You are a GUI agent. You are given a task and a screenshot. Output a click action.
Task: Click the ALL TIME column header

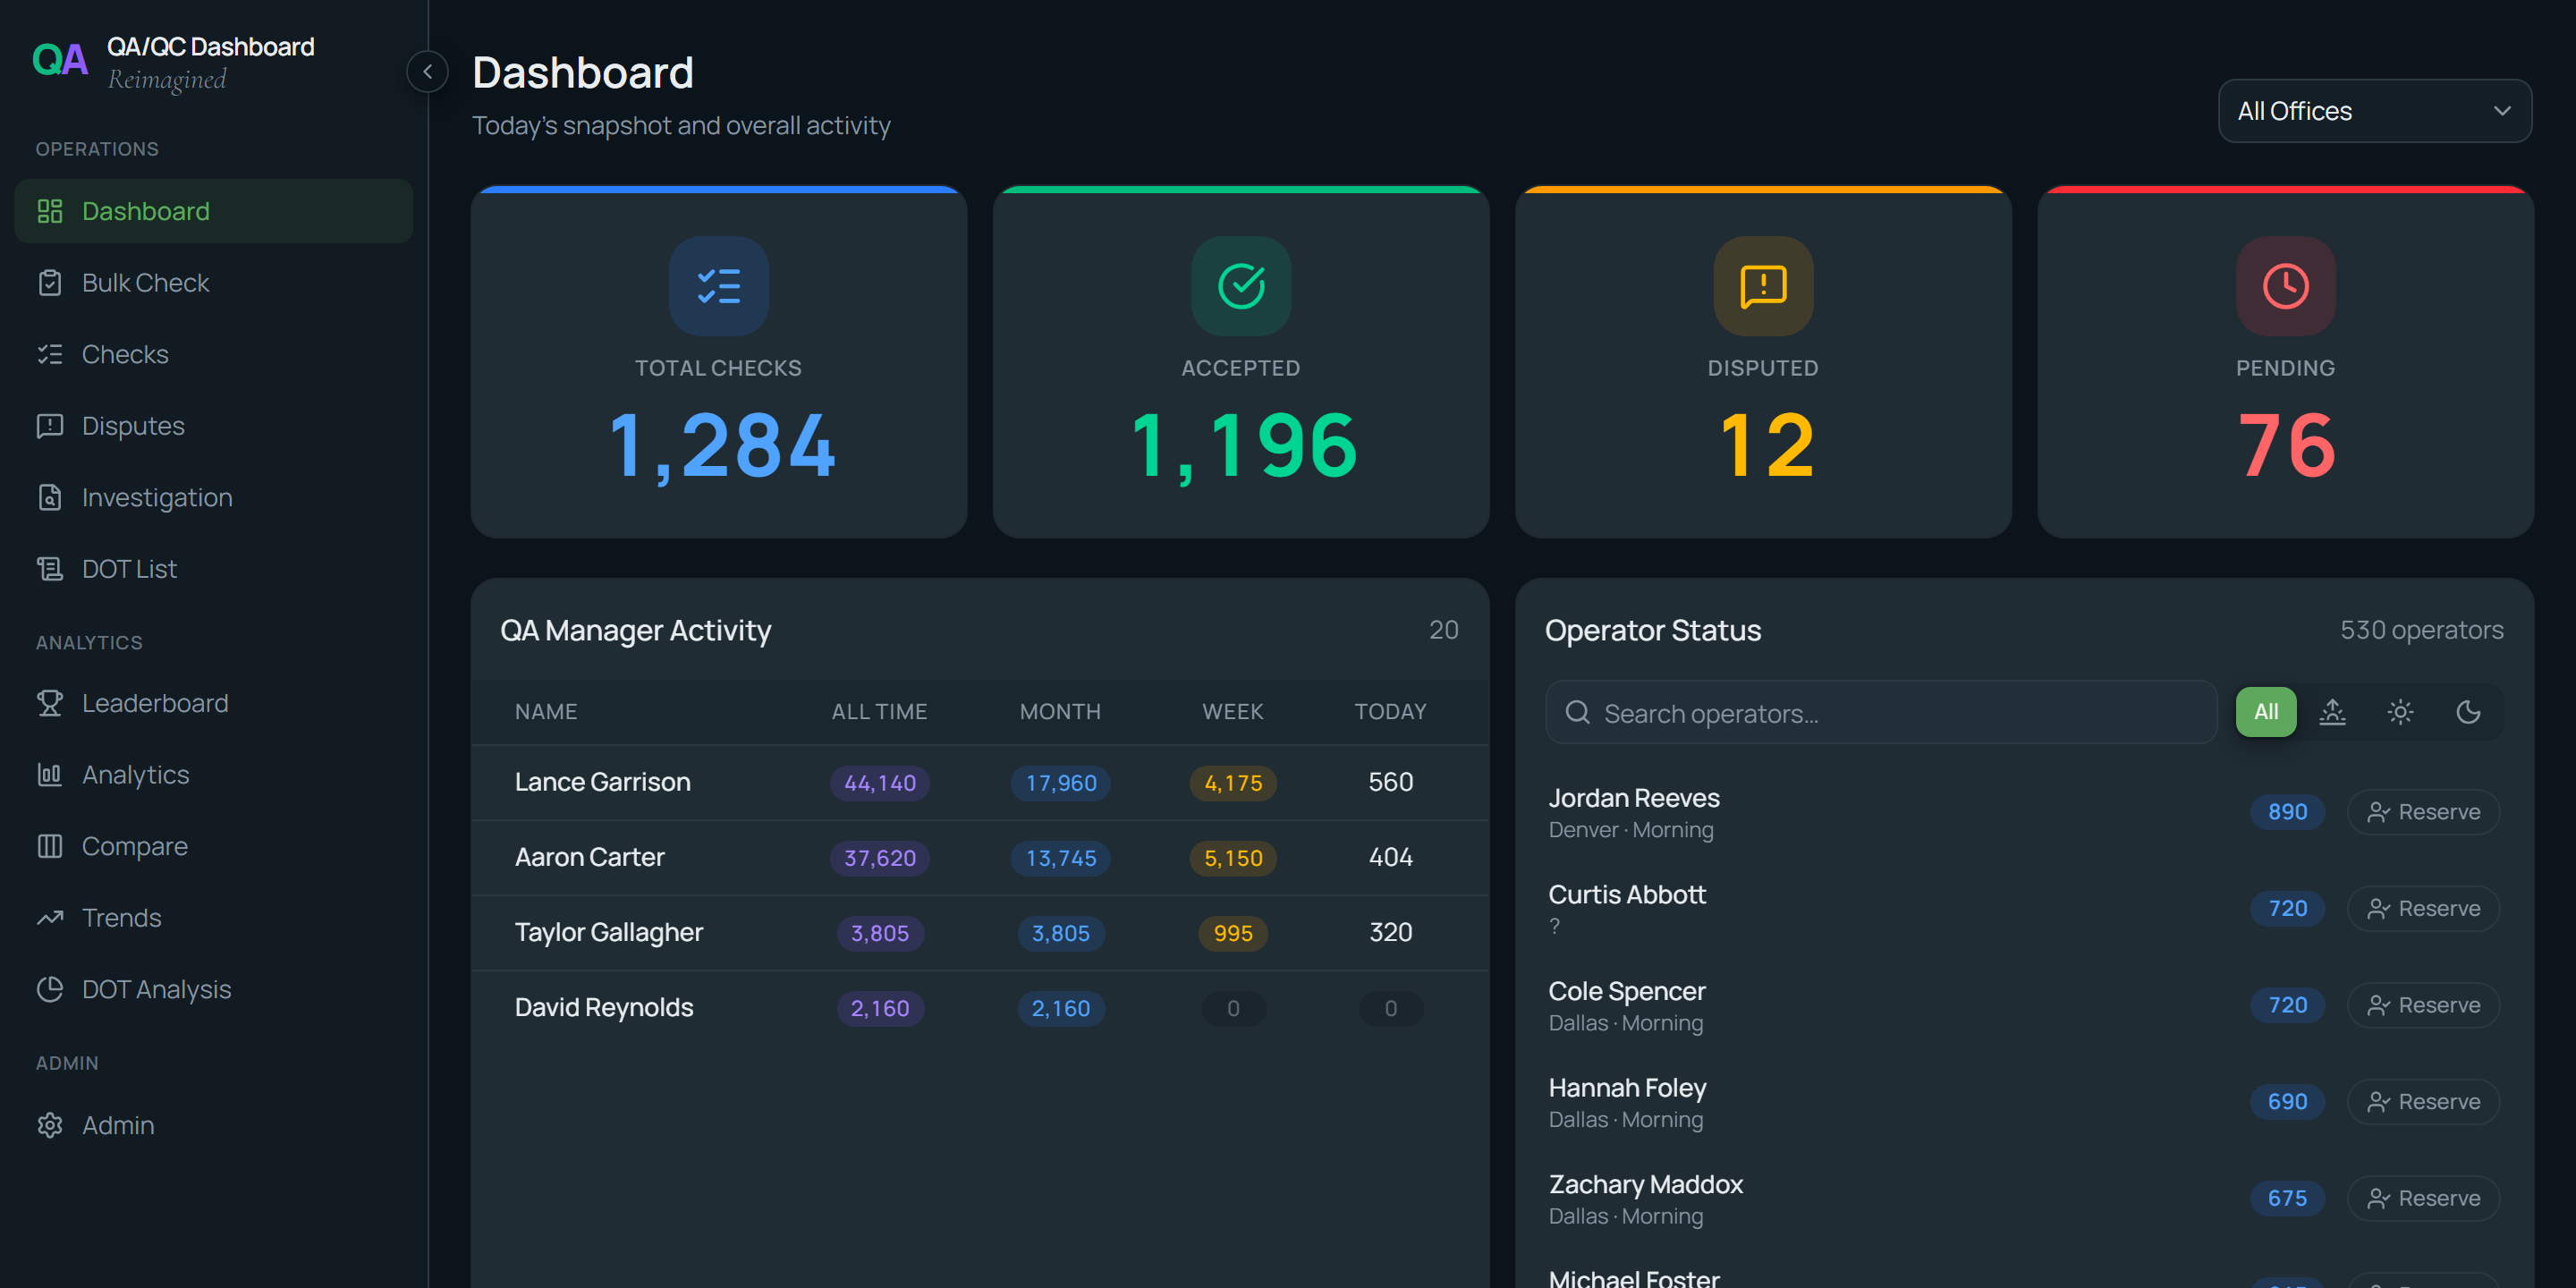pyautogui.click(x=879, y=712)
